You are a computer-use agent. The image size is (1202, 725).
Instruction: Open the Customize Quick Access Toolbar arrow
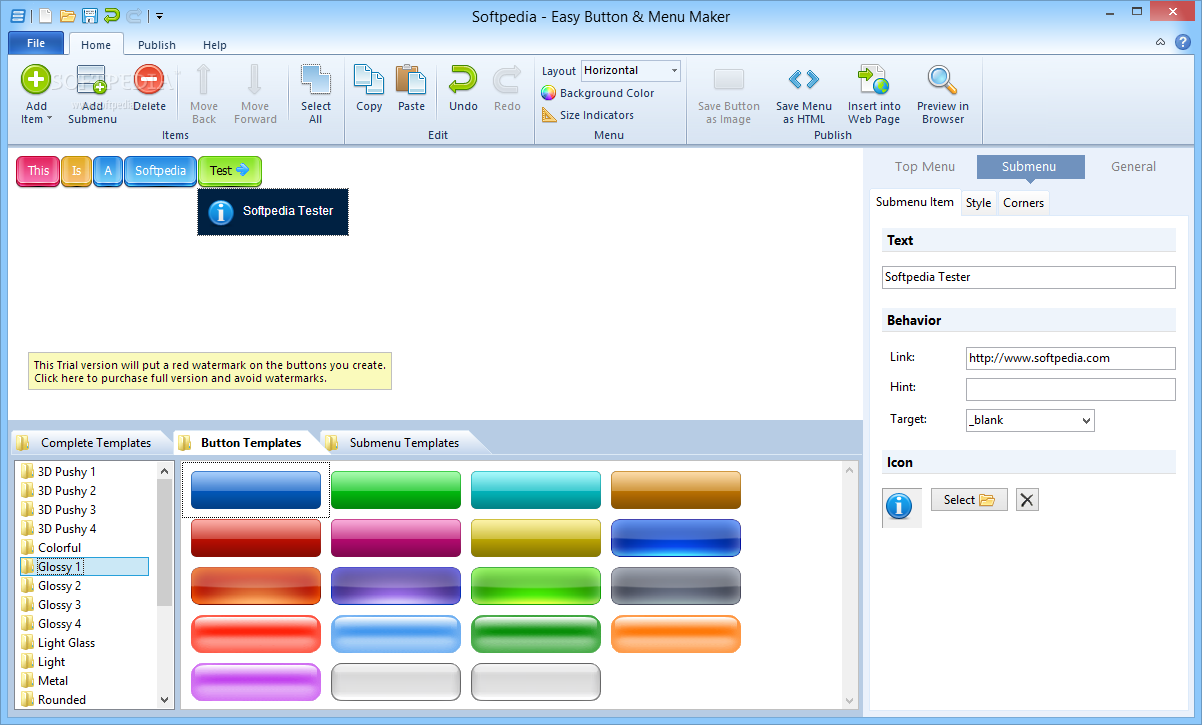click(159, 16)
